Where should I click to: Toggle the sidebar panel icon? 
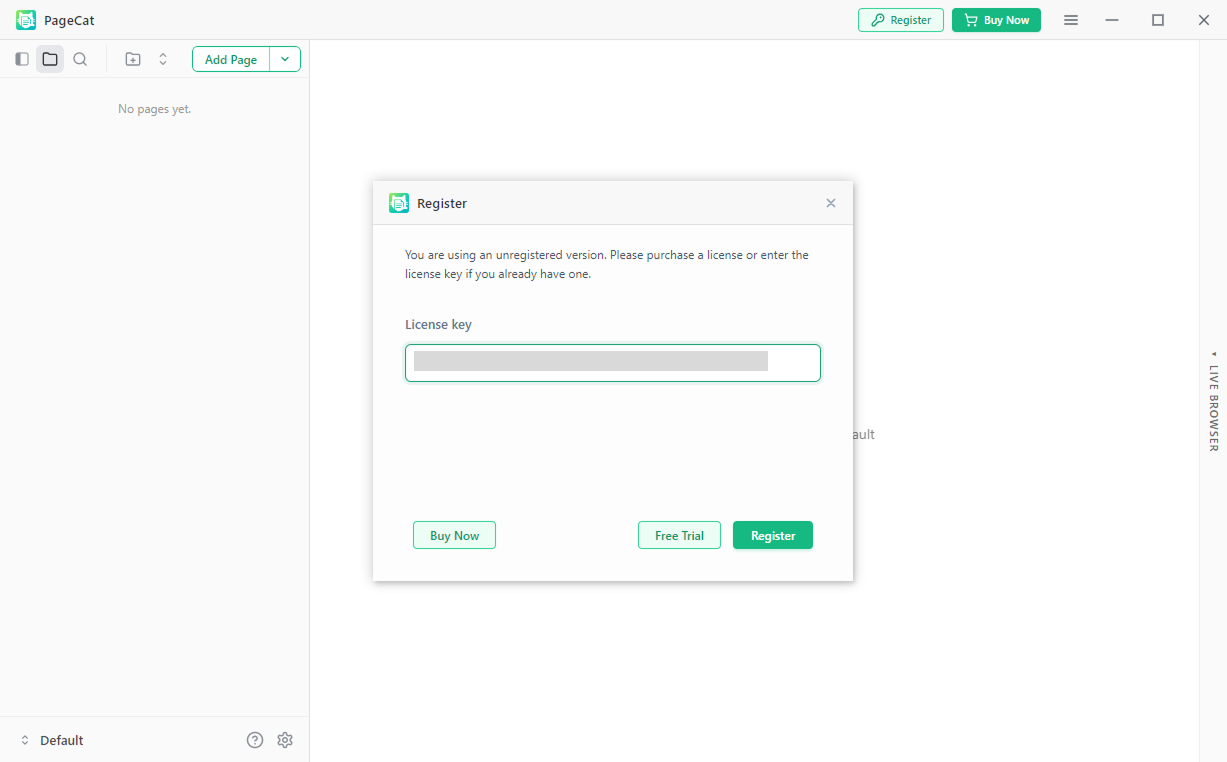(x=22, y=59)
